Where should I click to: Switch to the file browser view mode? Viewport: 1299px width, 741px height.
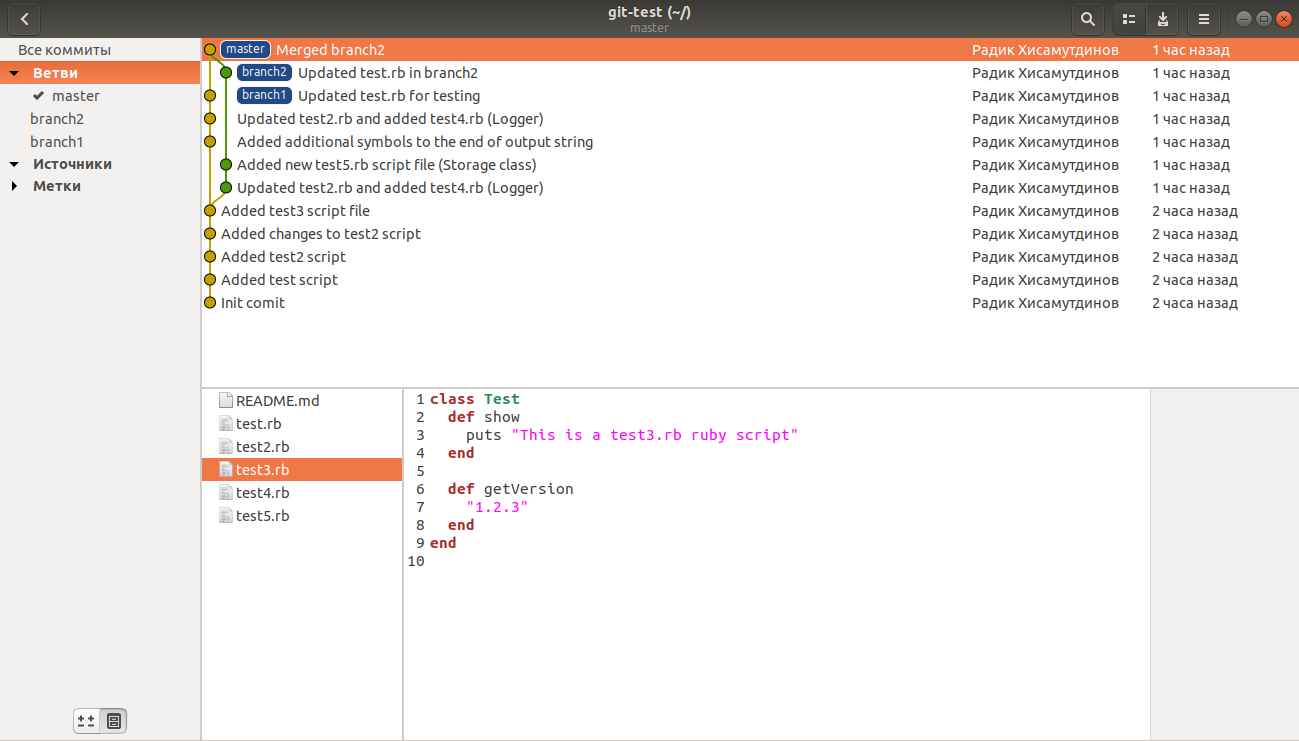[x=114, y=720]
